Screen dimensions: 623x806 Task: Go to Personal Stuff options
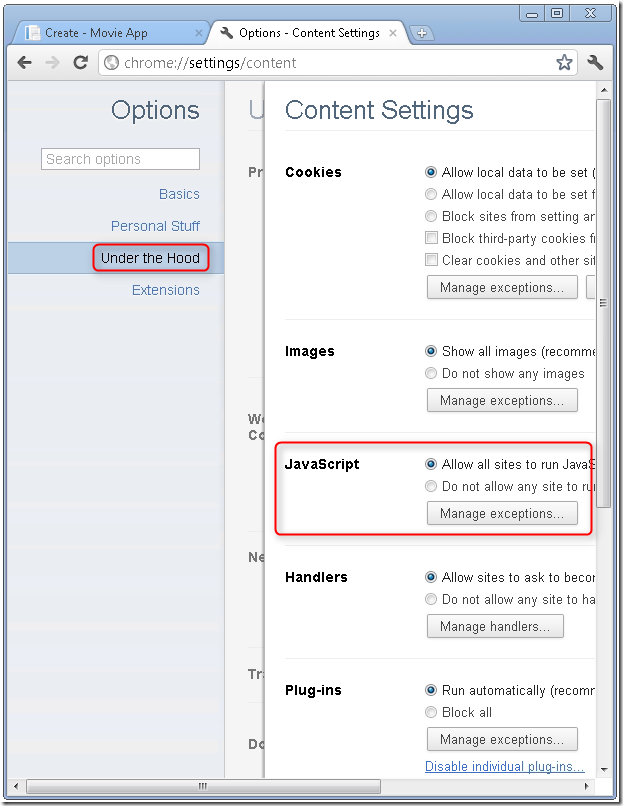[x=155, y=226]
